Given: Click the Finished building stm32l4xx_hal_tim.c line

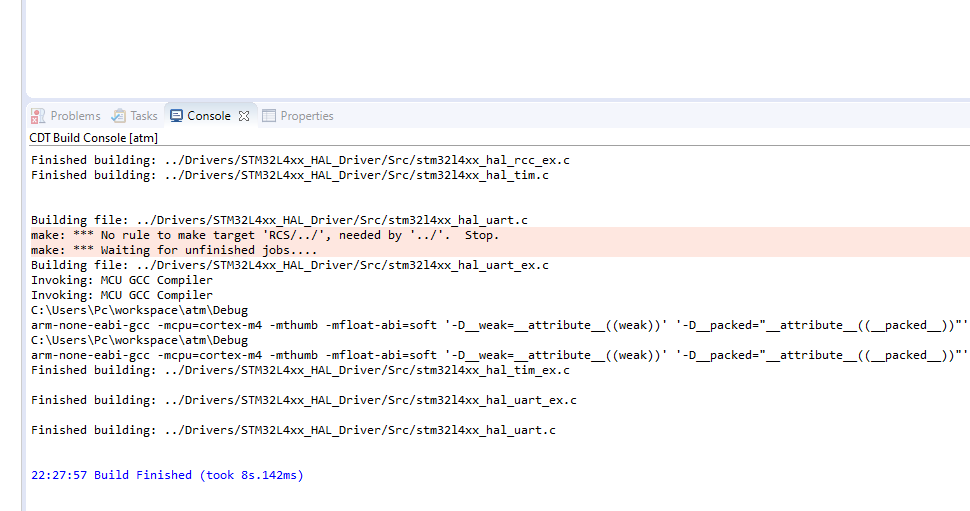Looking at the screenshot, I should (290, 175).
